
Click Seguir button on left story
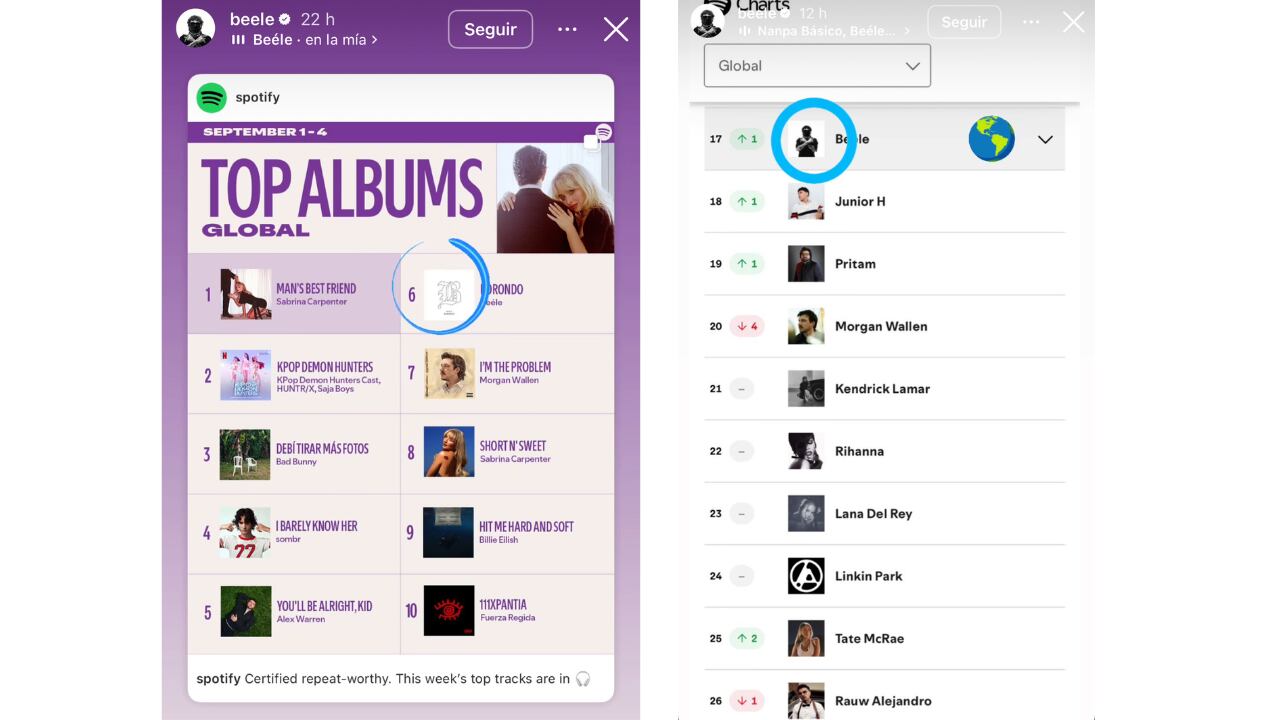[490, 29]
